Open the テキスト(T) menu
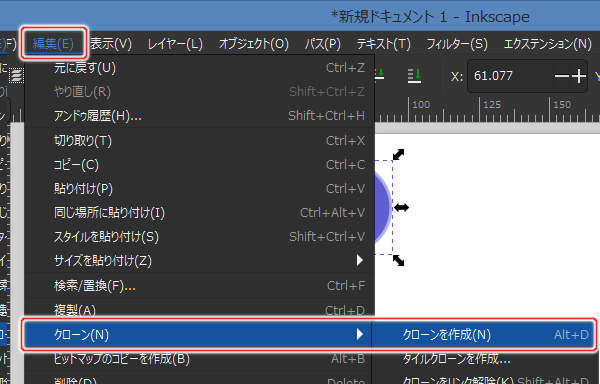The width and height of the screenshot is (600, 384). (x=383, y=44)
